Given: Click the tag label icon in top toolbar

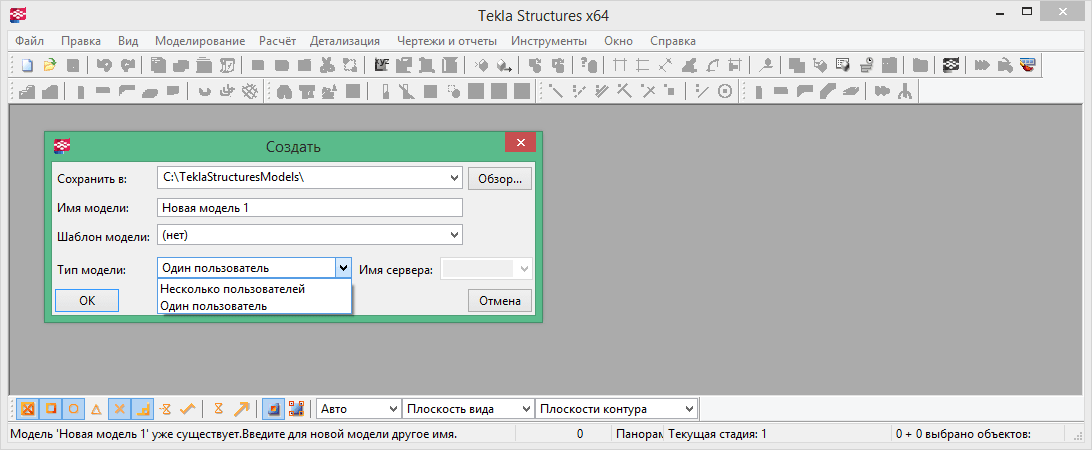Looking at the screenshot, I should coord(820,65).
